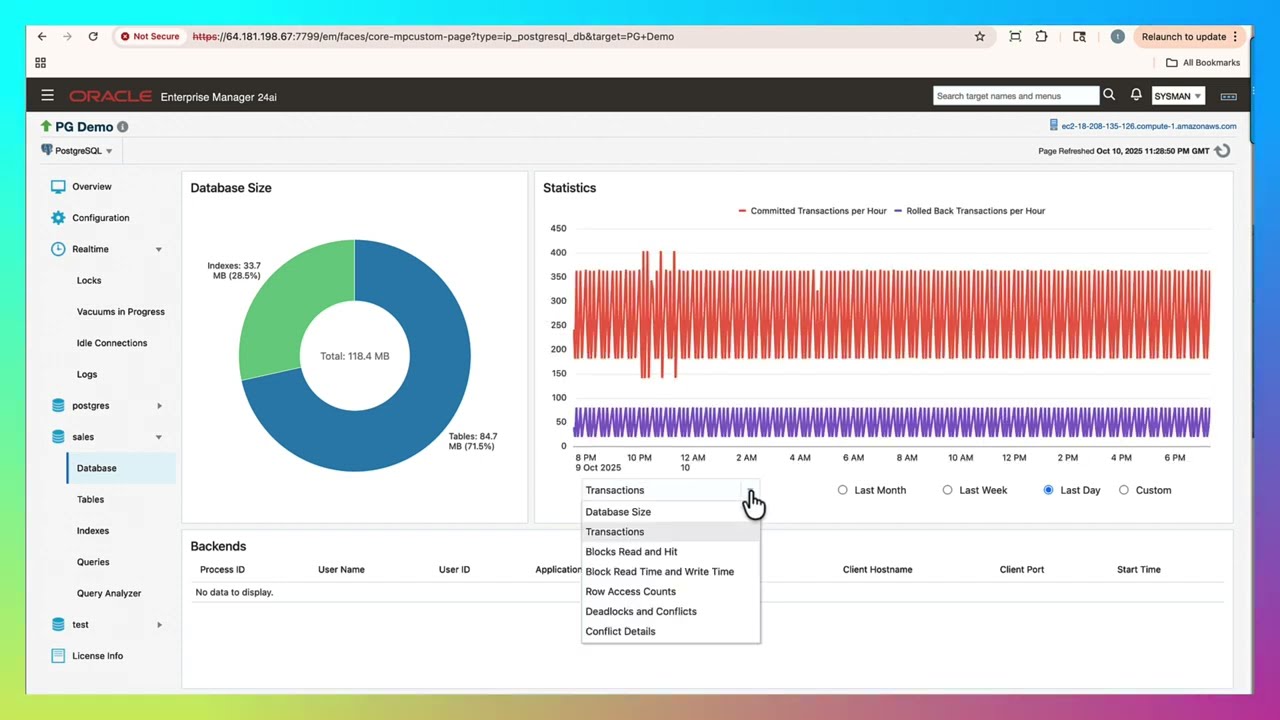Open the SYSMAN user dropdown
Image resolution: width=1280 pixels, height=720 pixels.
(1177, 95)
